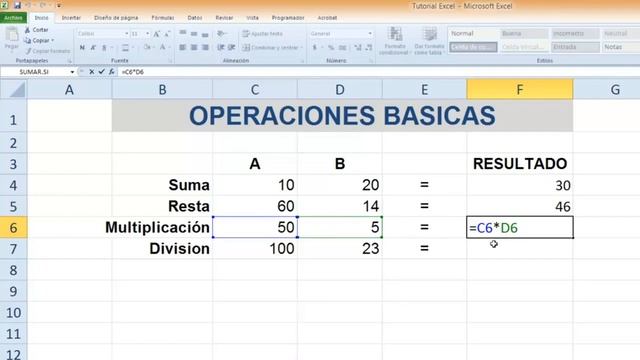
Task: Click the fx insert function icon
Action: (111, 72)
